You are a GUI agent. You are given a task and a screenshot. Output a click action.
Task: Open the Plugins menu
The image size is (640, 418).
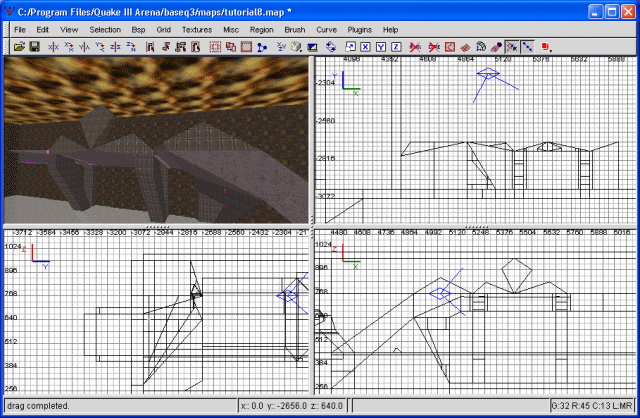[x=360, y=30]
